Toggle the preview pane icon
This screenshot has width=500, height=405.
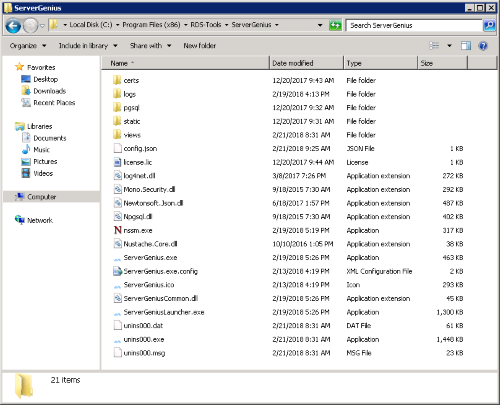(466, 46)
